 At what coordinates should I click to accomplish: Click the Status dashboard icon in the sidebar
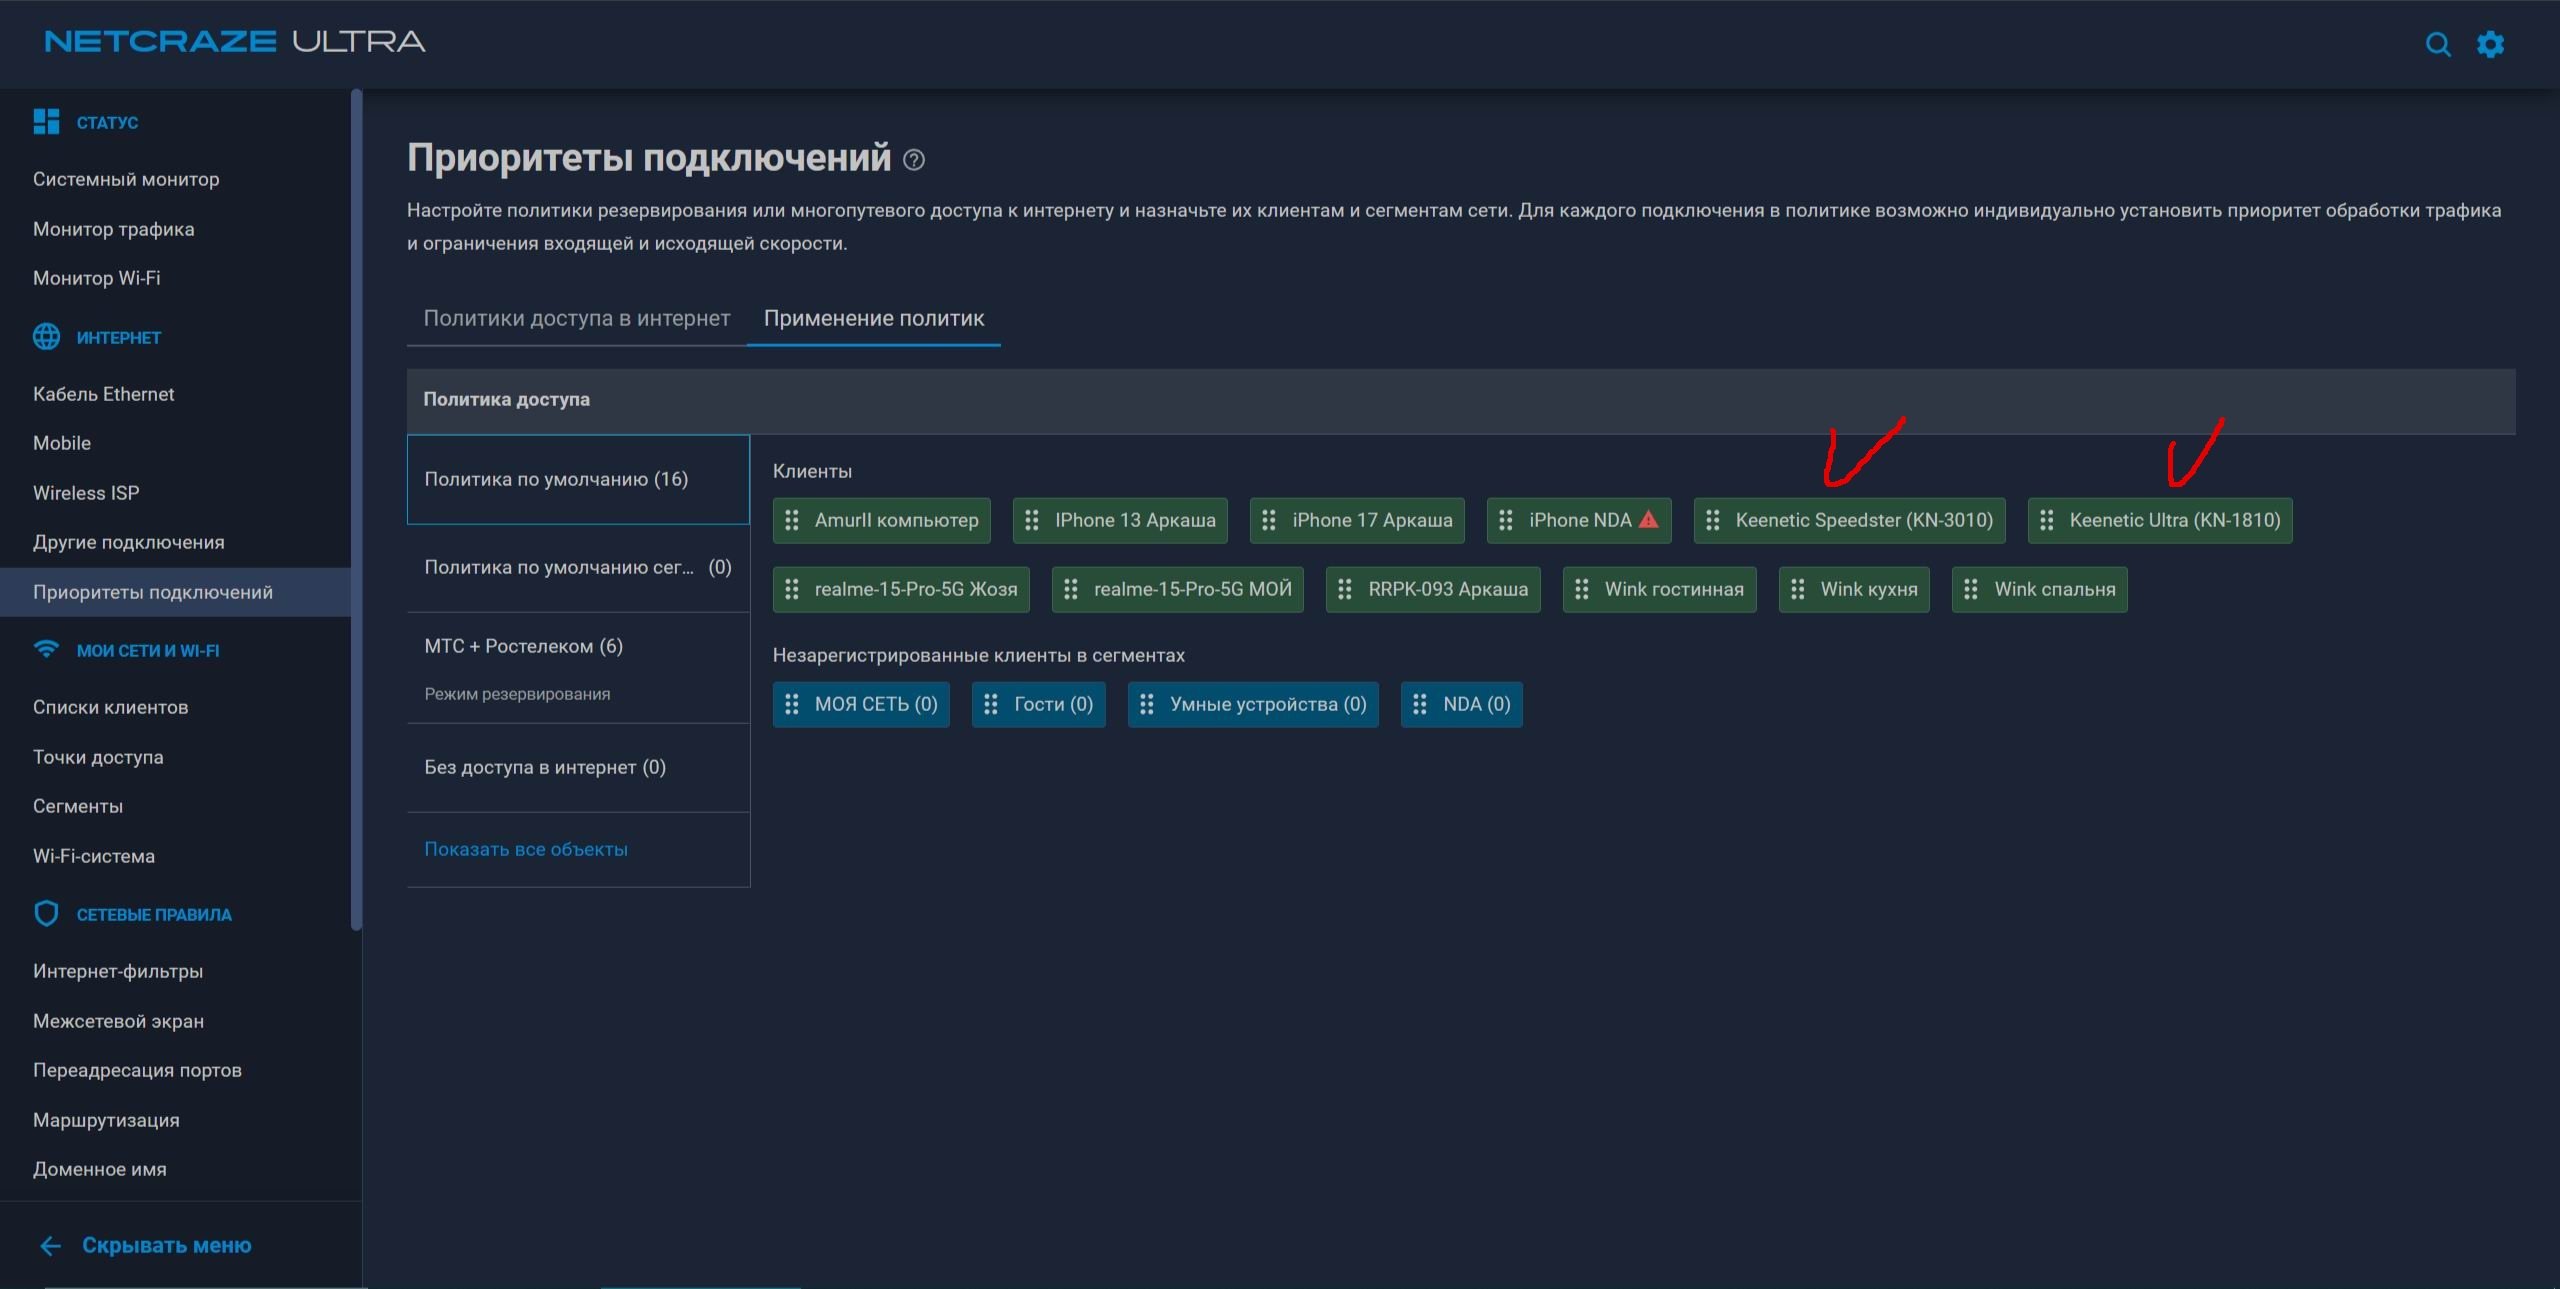46,122
